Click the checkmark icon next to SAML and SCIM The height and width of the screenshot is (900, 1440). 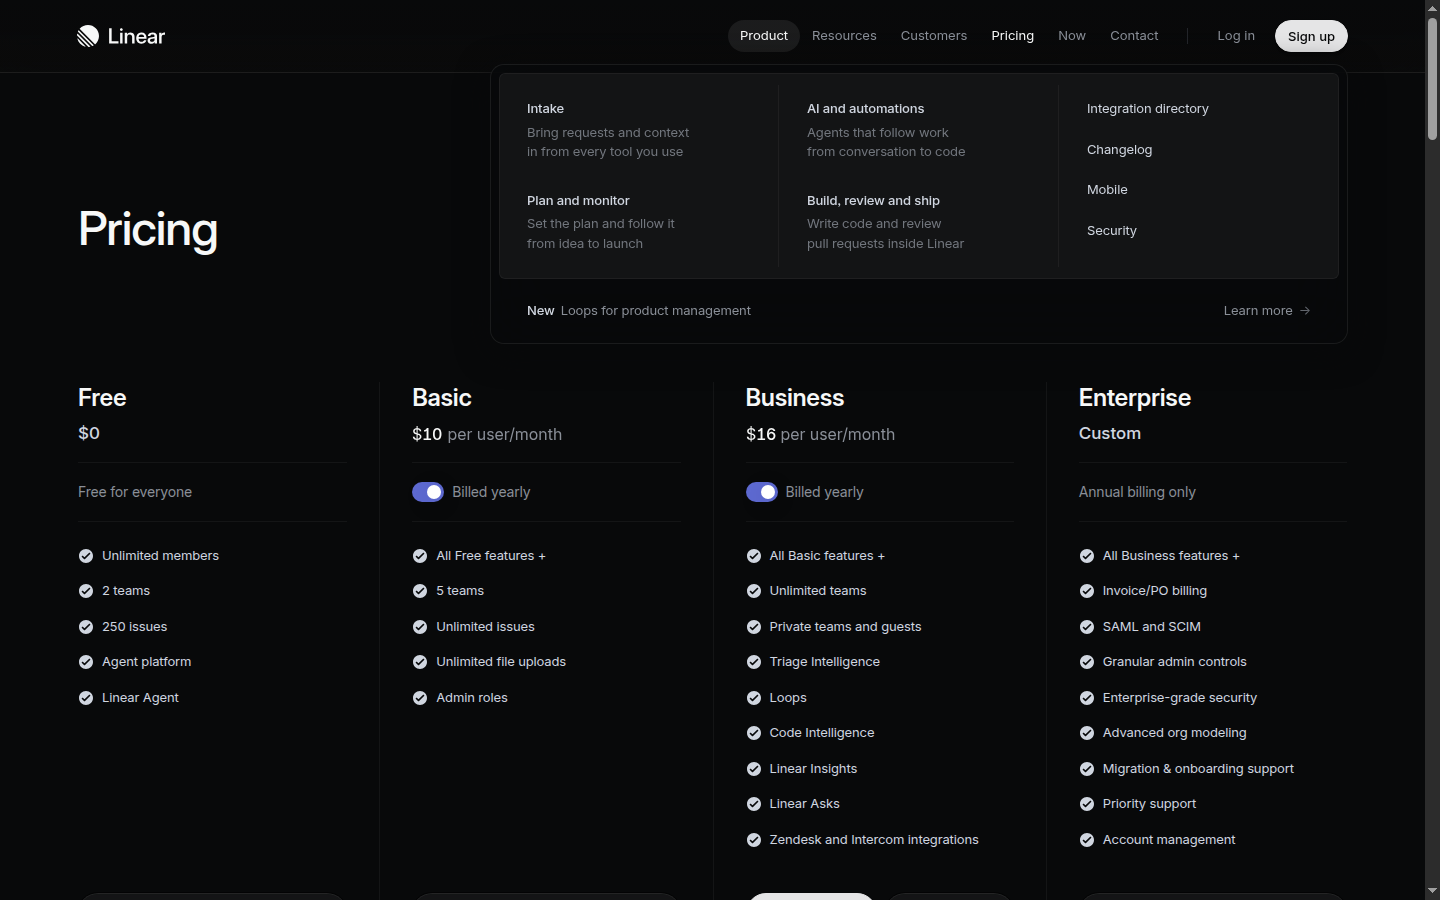pos(1087,627)
